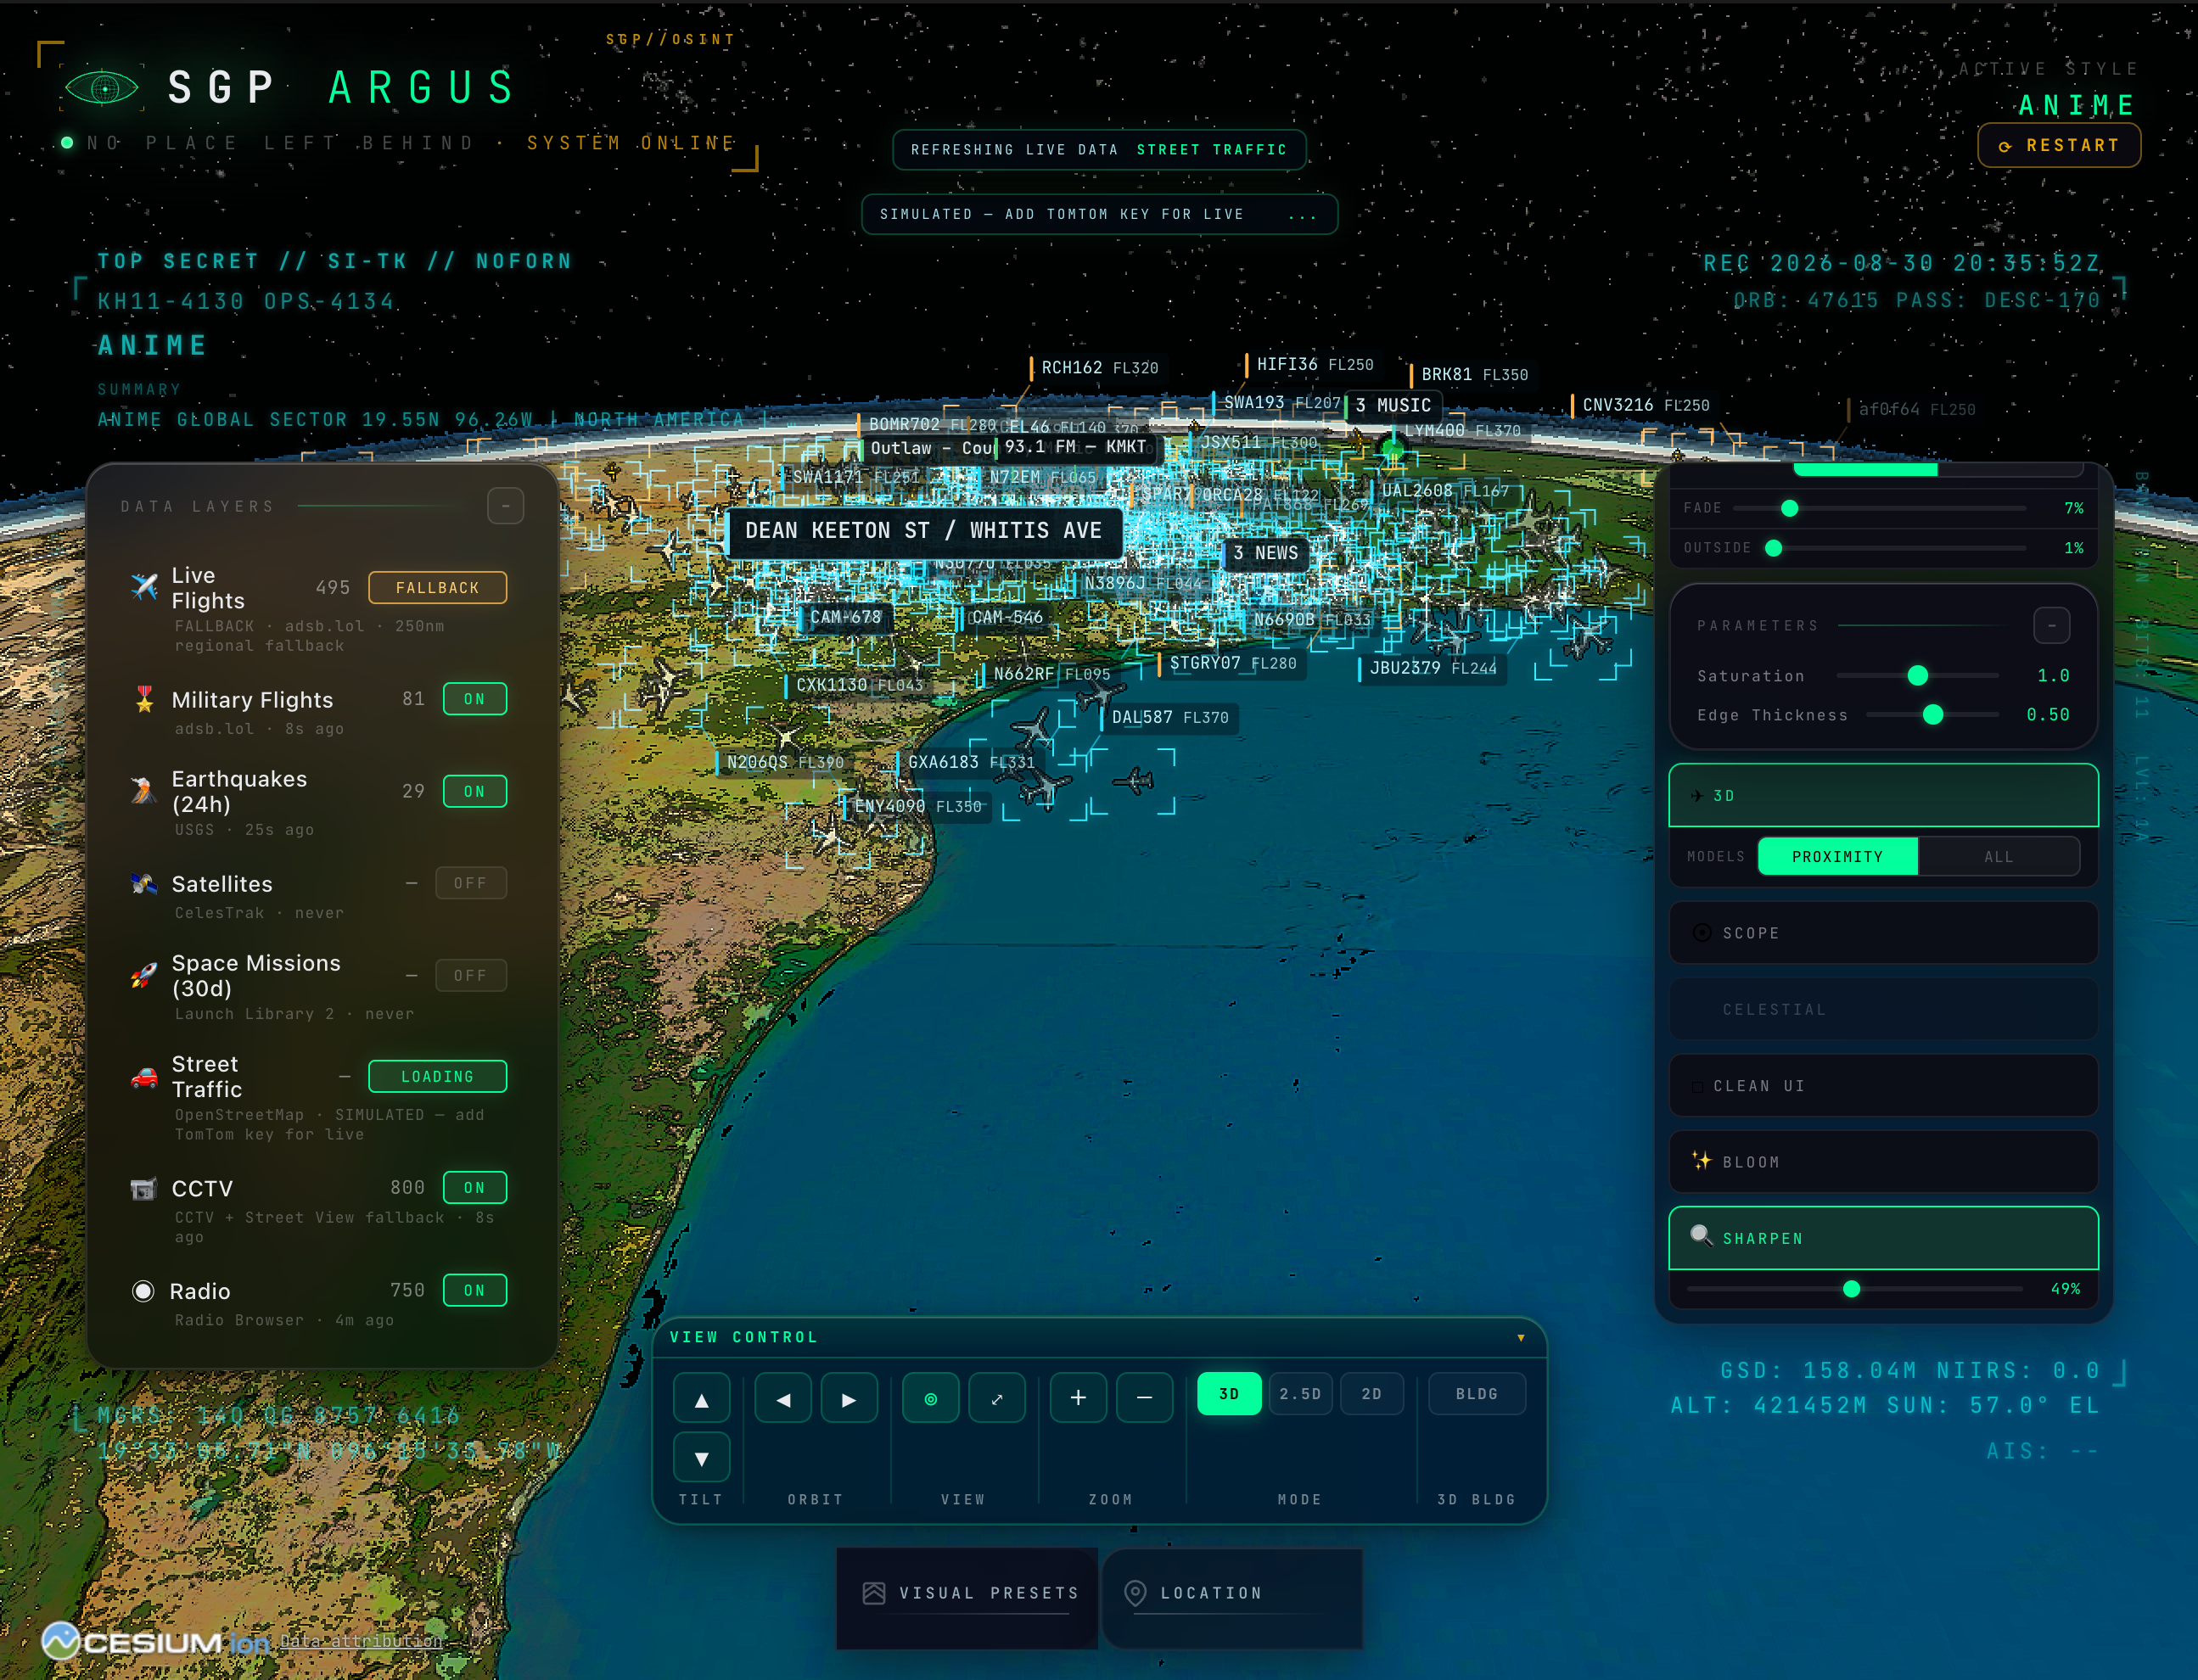Viewport: 2198px width, 1680px height.
Task: Switch to 2D view mode
Action: (1372, 1394)
